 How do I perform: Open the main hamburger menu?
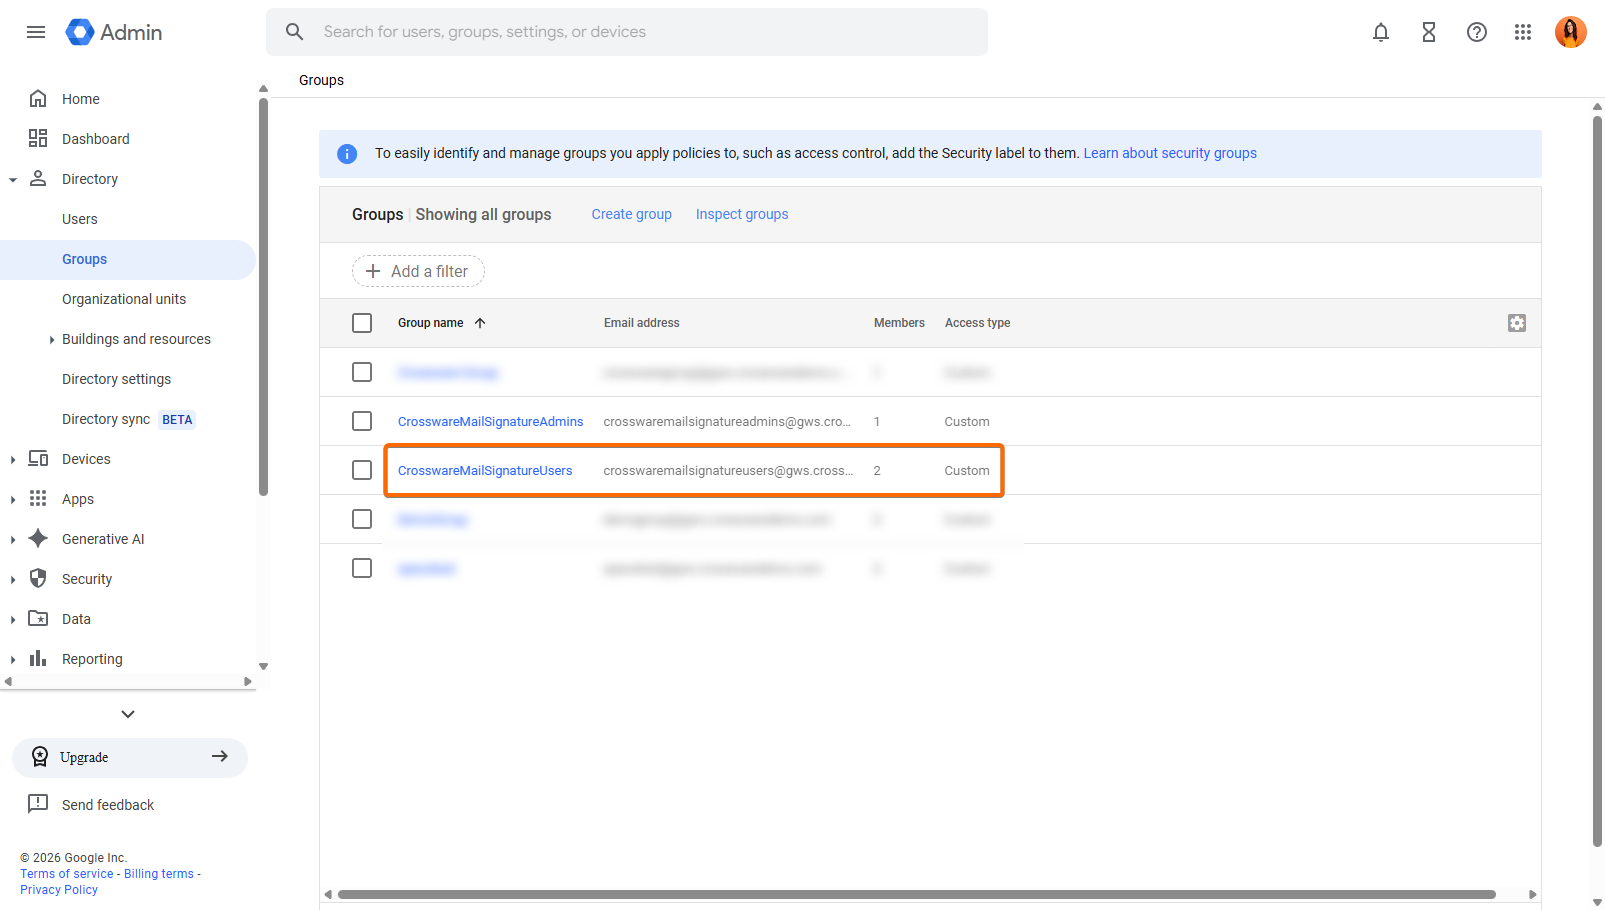tap(36, 32)
